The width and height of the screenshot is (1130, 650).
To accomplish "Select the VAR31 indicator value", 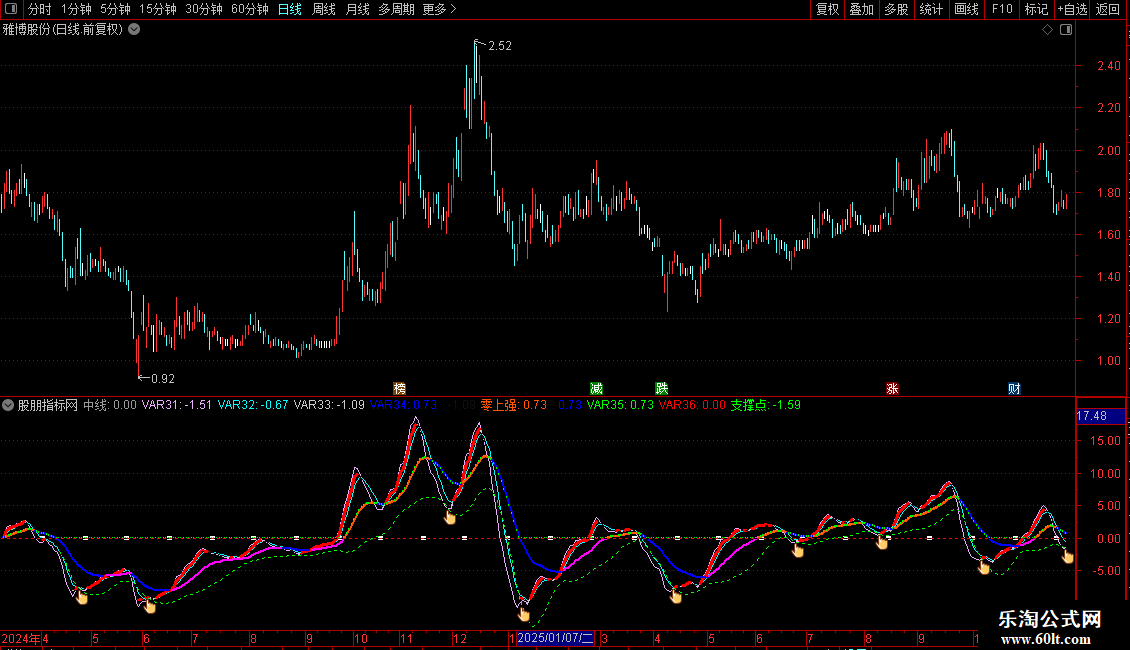I will 177,405.
